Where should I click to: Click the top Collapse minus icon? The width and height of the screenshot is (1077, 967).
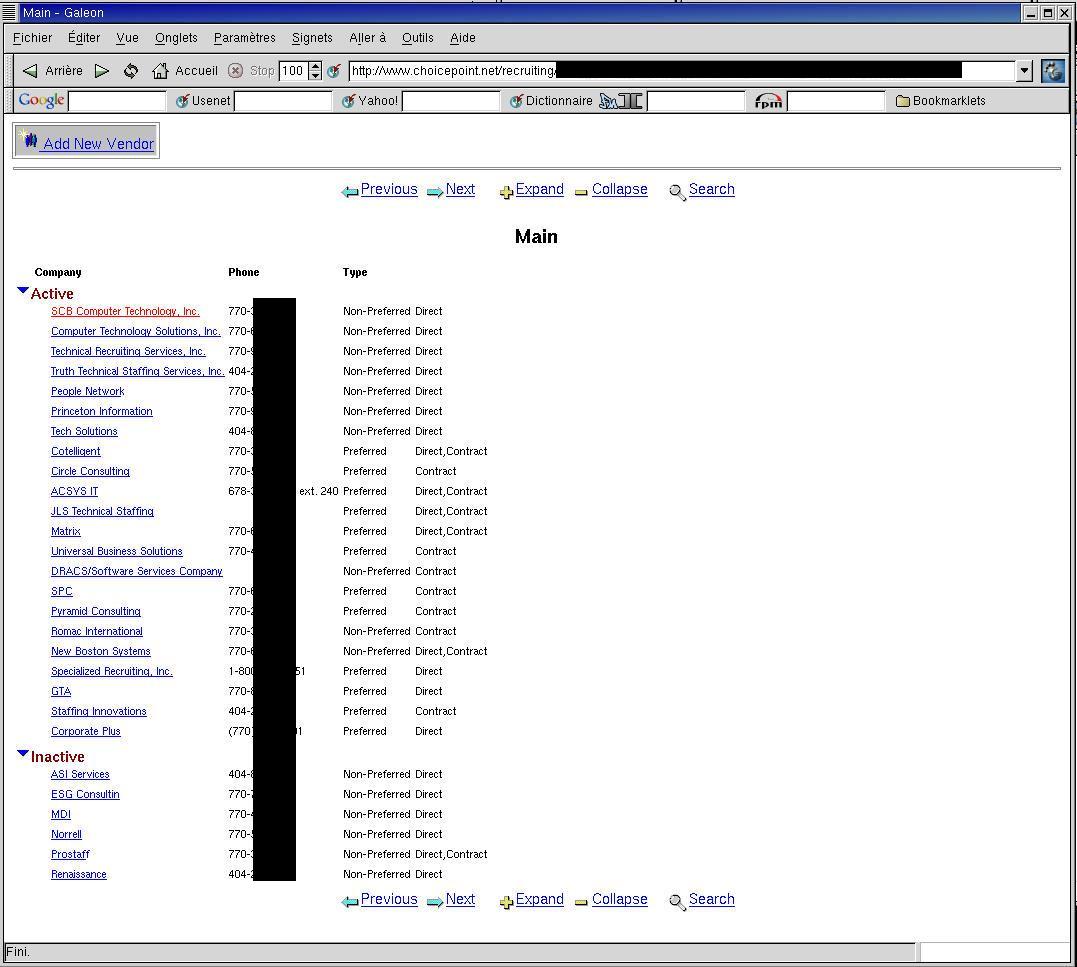coord(581,192)
